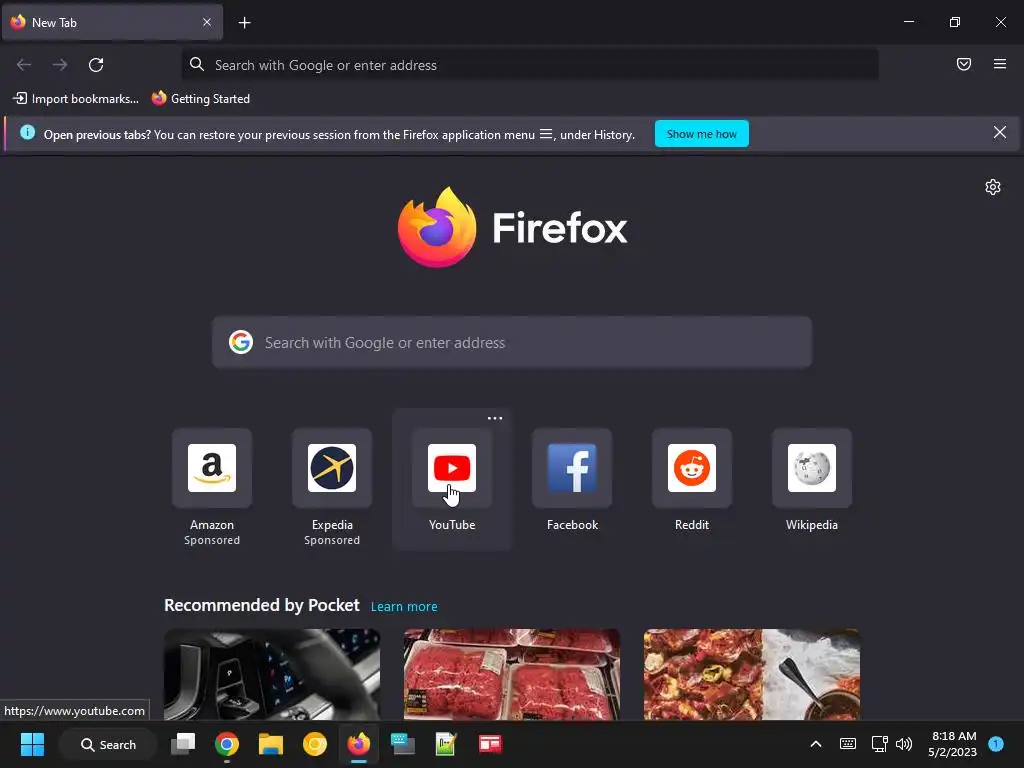Open the yellow circle app in taskbar
The height and width of the screenshot is (768, 1024).
coord(315,744)
